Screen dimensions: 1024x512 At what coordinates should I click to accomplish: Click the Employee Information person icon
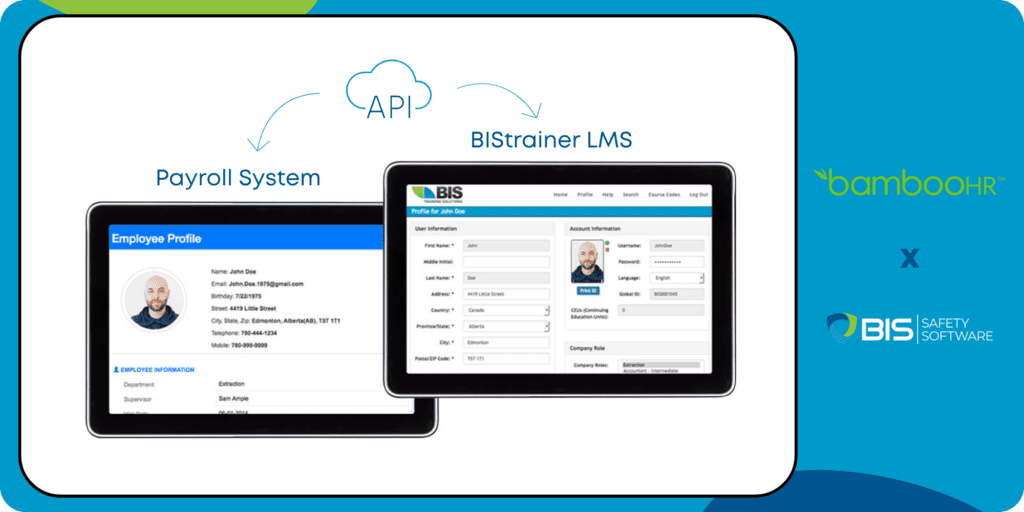click(116, 370)
